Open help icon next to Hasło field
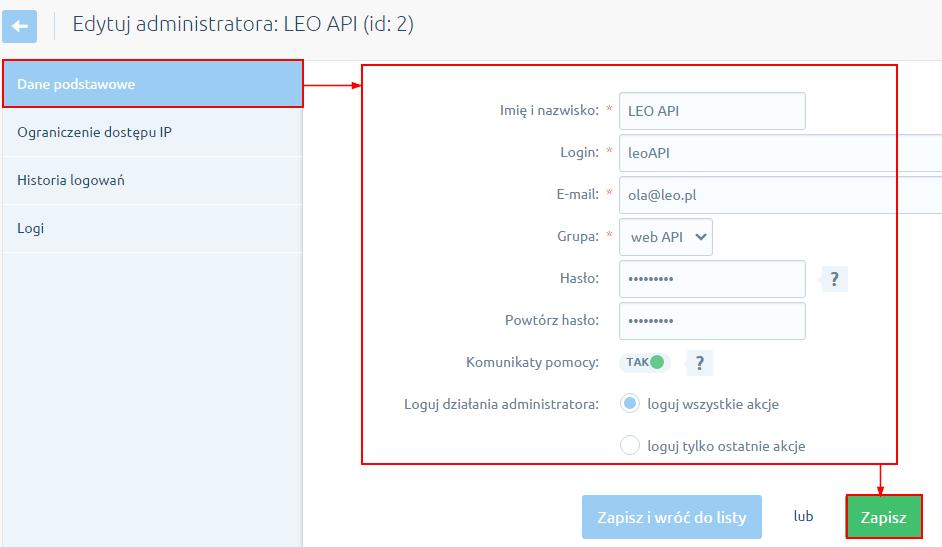 point(834,279)
